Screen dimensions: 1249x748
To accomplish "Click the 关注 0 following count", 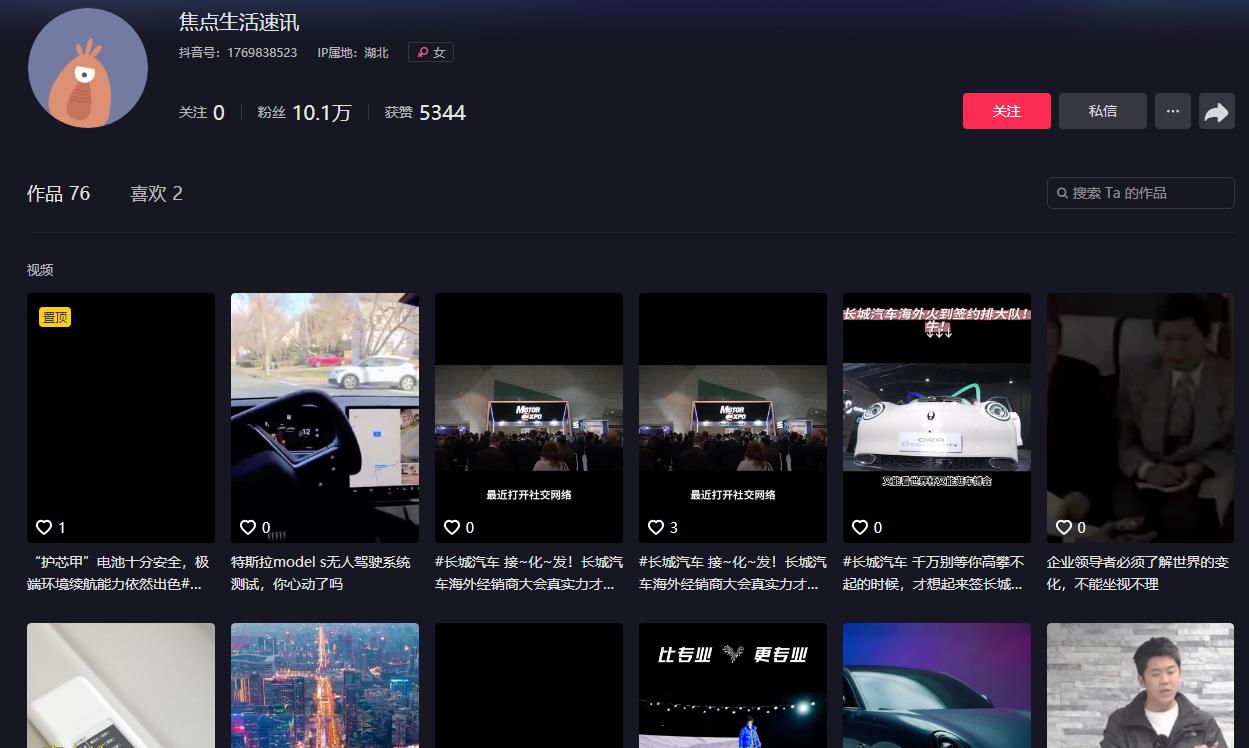I will [x=201, y=113].
